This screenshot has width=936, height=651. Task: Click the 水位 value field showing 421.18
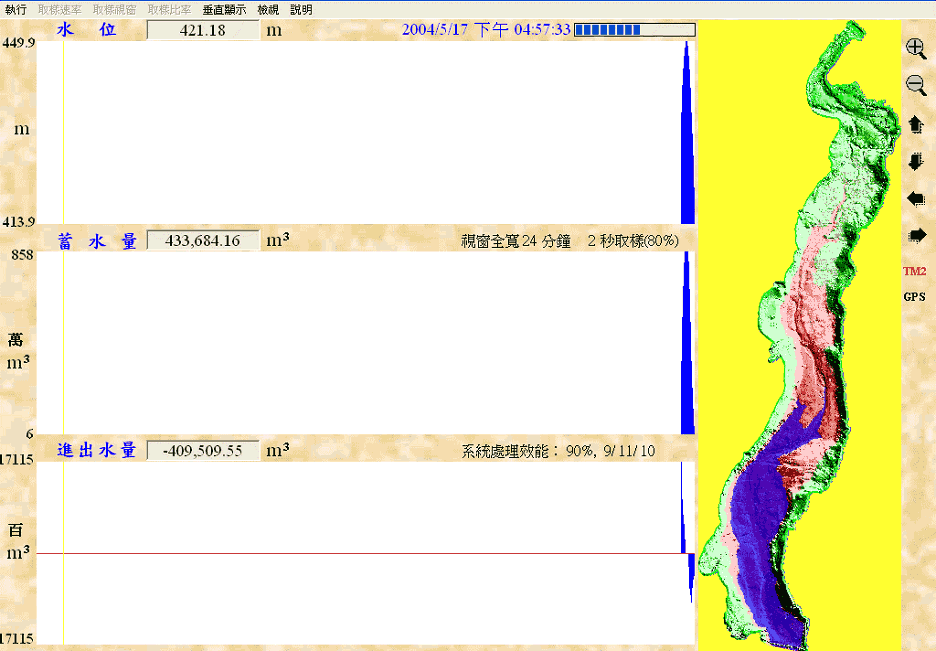[203, 30]
